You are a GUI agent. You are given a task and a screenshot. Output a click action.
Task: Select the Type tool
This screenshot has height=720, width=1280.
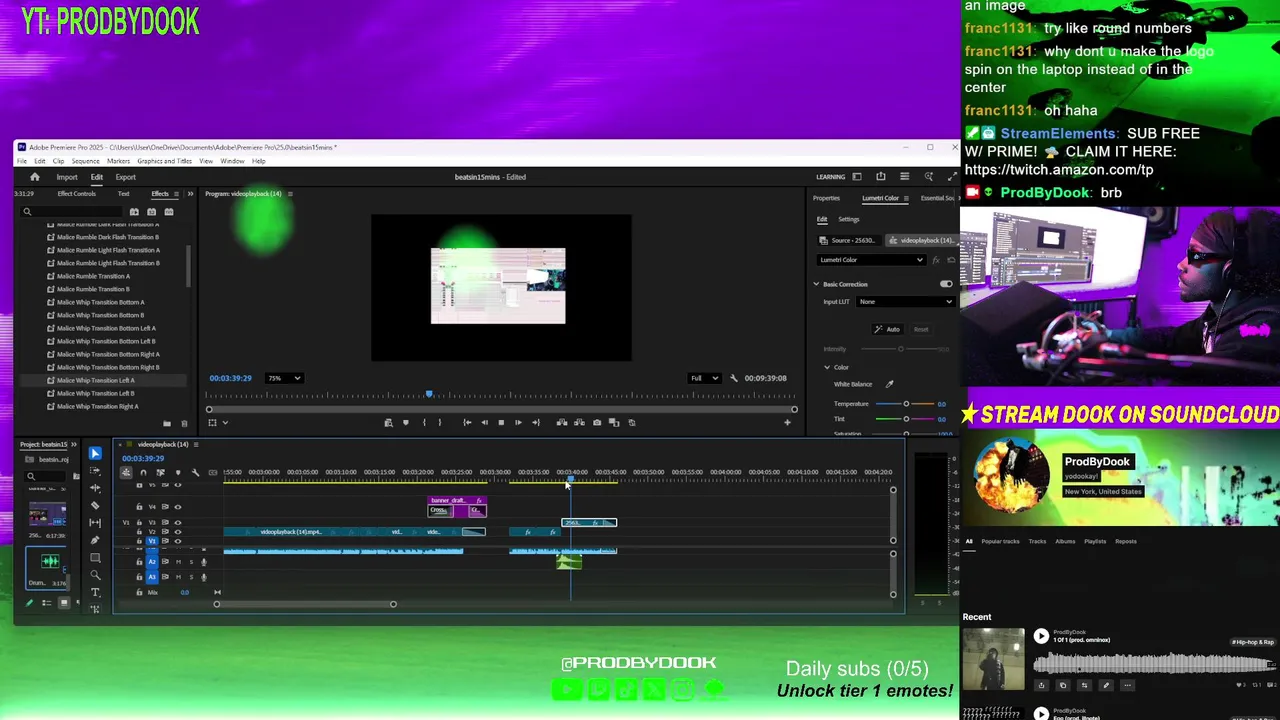(95, 592)
